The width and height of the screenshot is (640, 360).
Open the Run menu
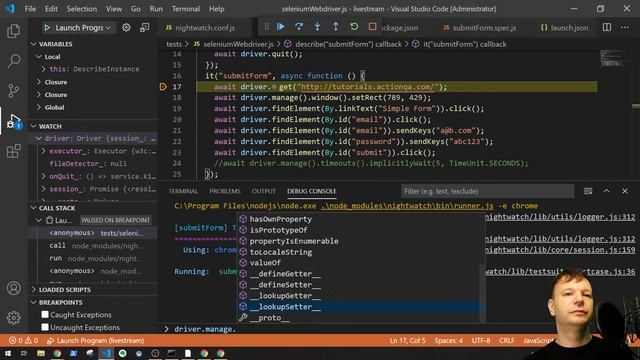(x=156, y=9)
